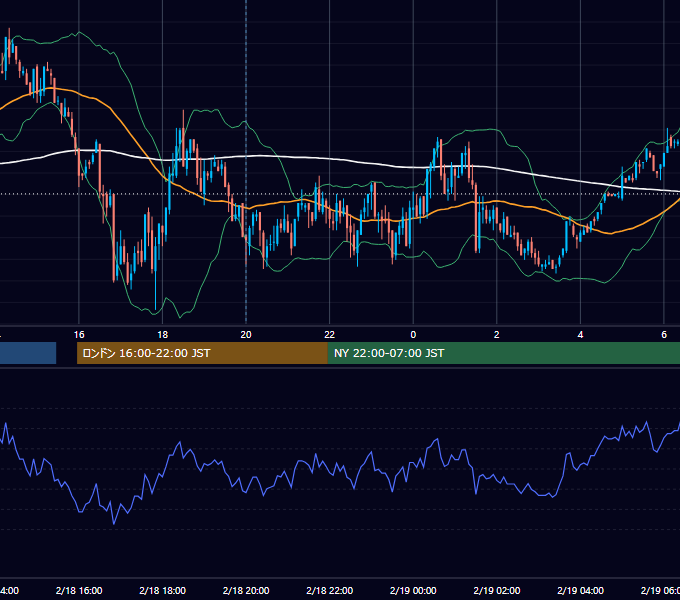This screenshot has height=600, width=680.
Task: Click the '2' hour label on the upper axis
Action: 497,335
